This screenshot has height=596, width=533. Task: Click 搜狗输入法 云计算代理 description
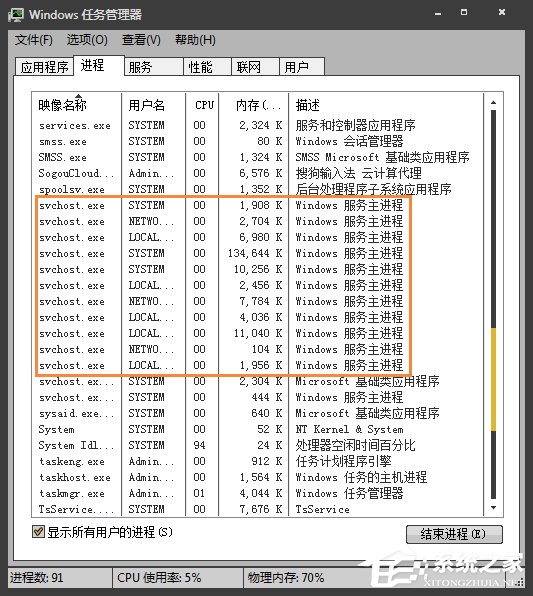pos(359,173)
